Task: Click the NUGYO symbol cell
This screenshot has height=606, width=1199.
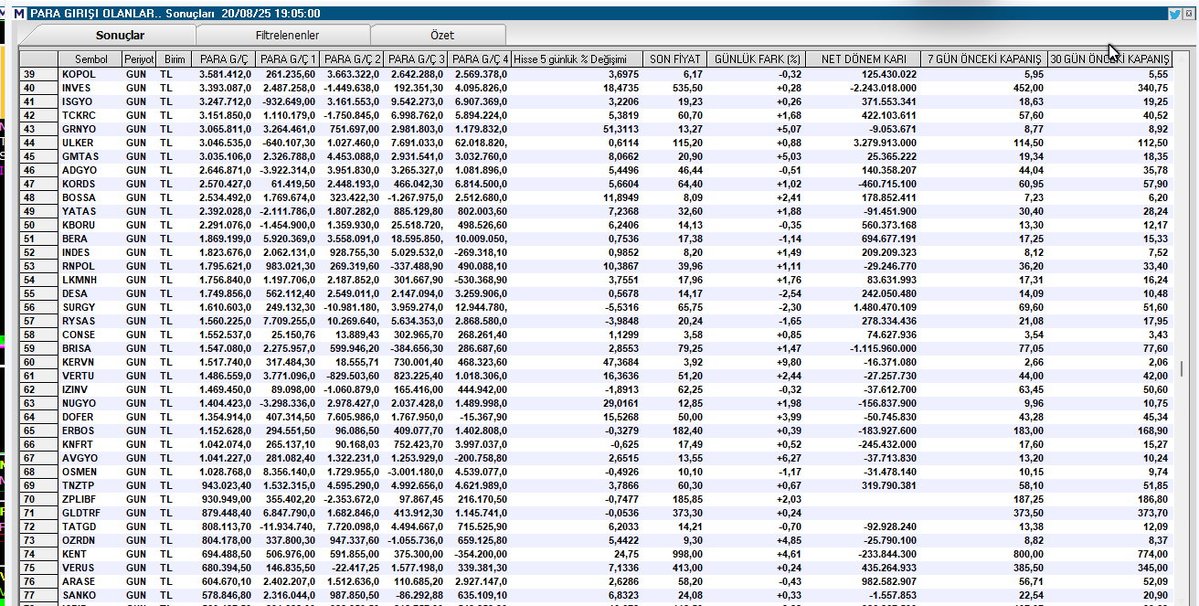Action: pos(90,403)
